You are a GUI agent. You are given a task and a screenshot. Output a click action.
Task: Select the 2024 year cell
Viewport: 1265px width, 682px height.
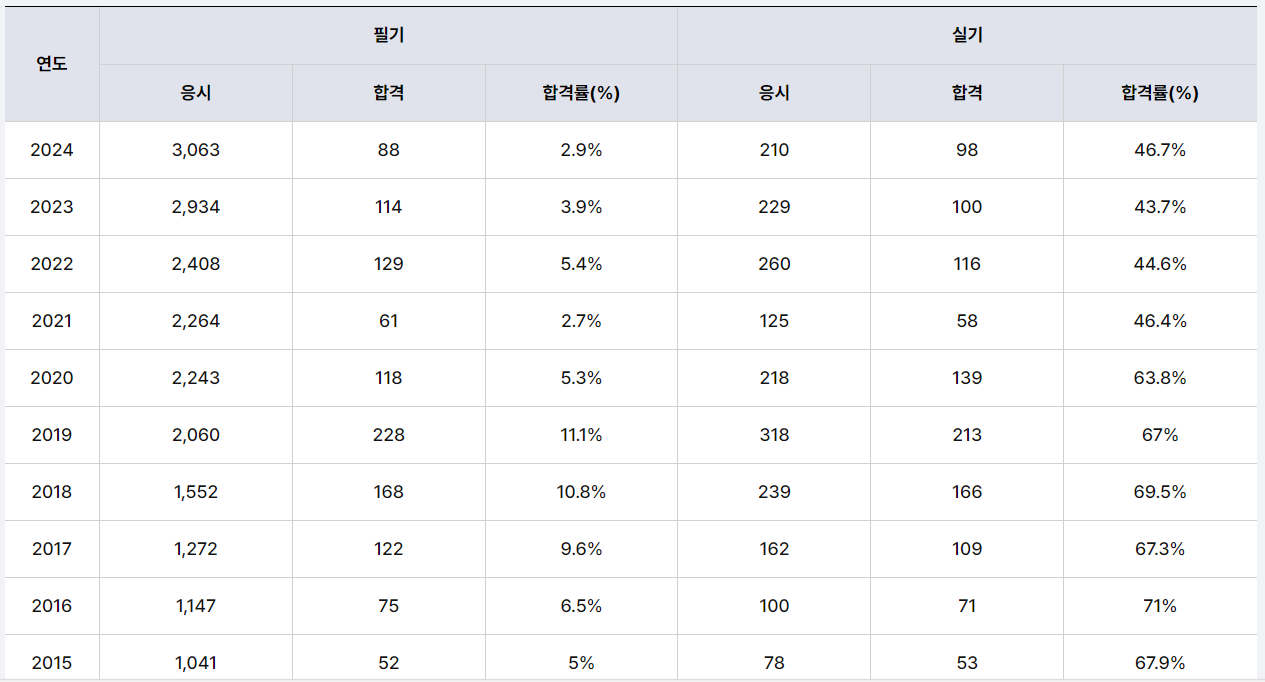tap(52, 150)
